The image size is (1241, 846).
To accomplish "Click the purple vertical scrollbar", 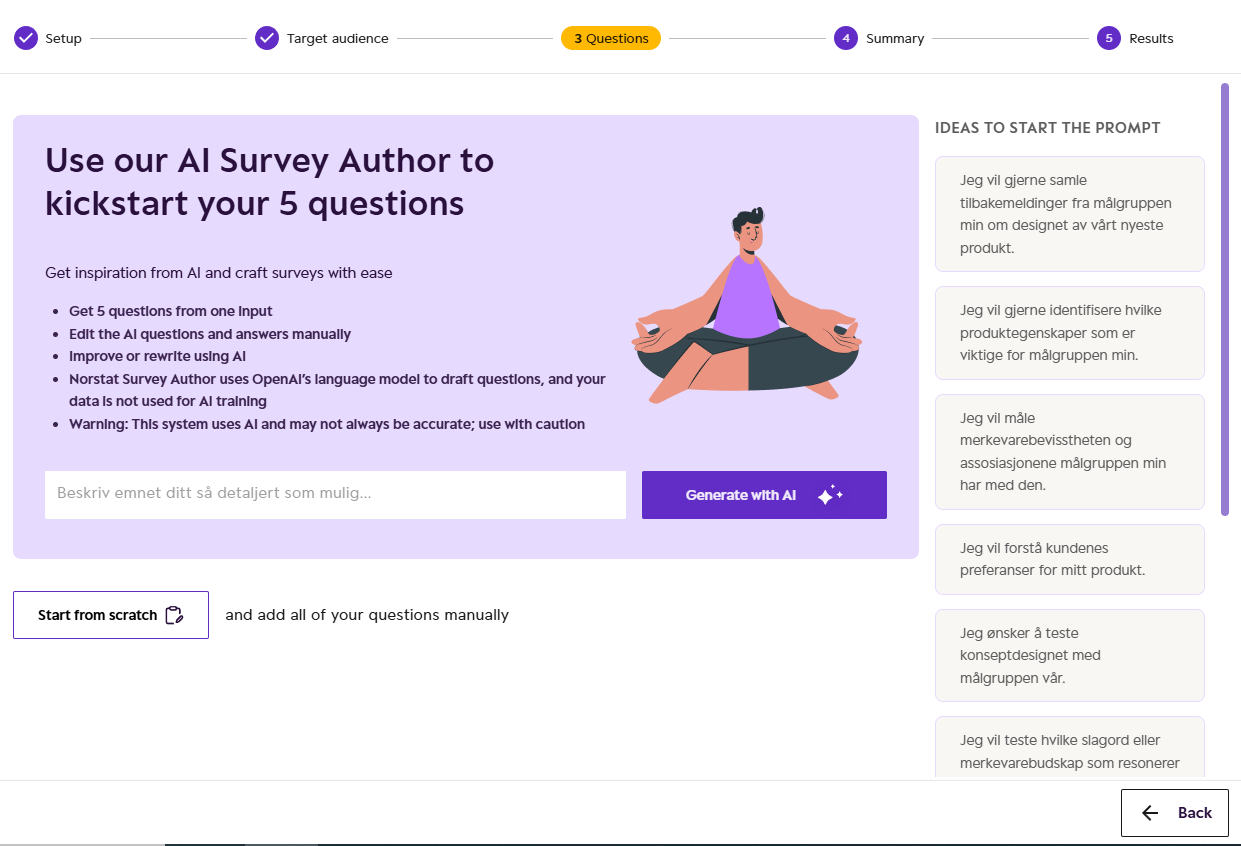I will (1224, 299).
